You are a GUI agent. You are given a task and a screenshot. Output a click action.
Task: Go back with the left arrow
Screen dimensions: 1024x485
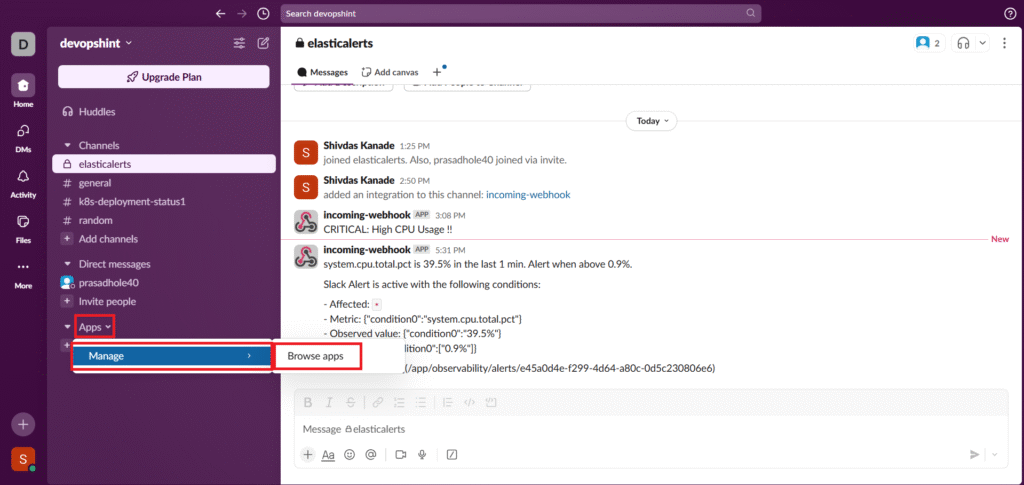[x=221, y=13]
